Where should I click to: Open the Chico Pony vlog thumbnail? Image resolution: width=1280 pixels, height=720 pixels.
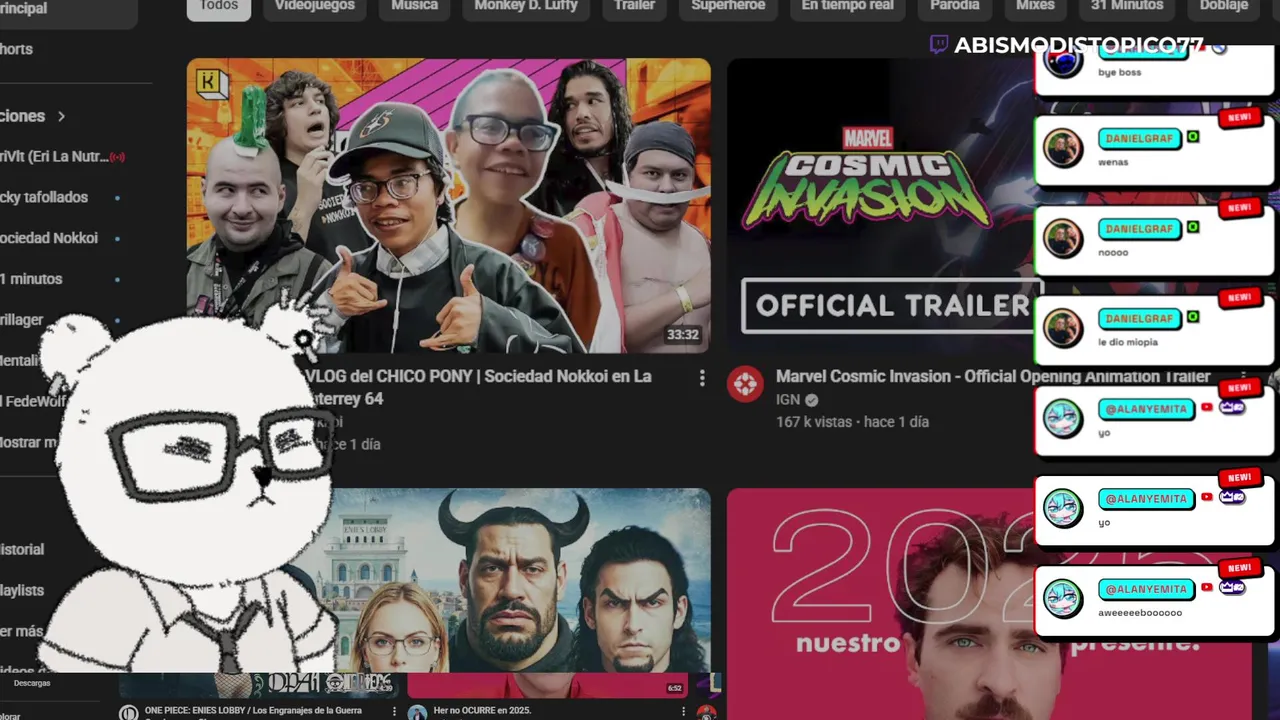tap(448, 205)
